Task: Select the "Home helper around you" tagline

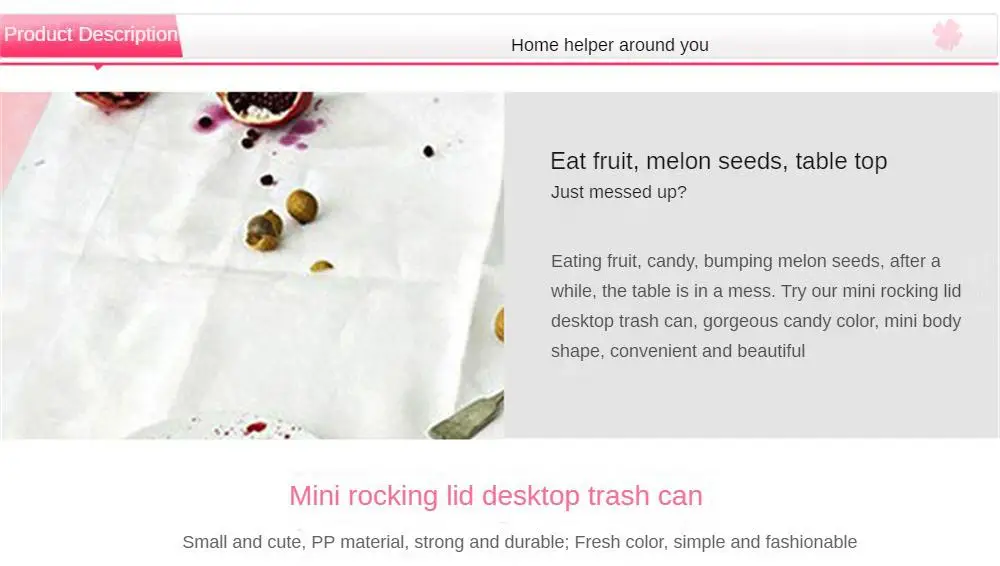Action: click(610, 45)
